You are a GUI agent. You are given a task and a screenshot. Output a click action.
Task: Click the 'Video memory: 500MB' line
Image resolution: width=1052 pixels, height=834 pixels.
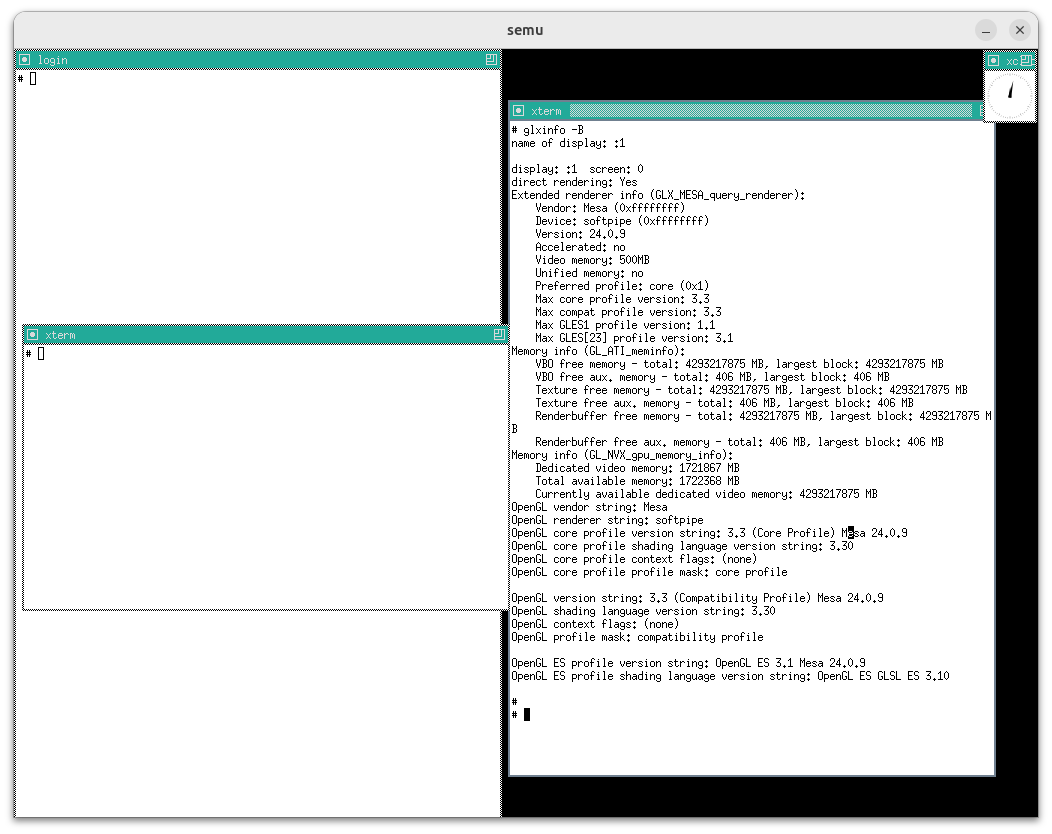[x=592, y=260]
